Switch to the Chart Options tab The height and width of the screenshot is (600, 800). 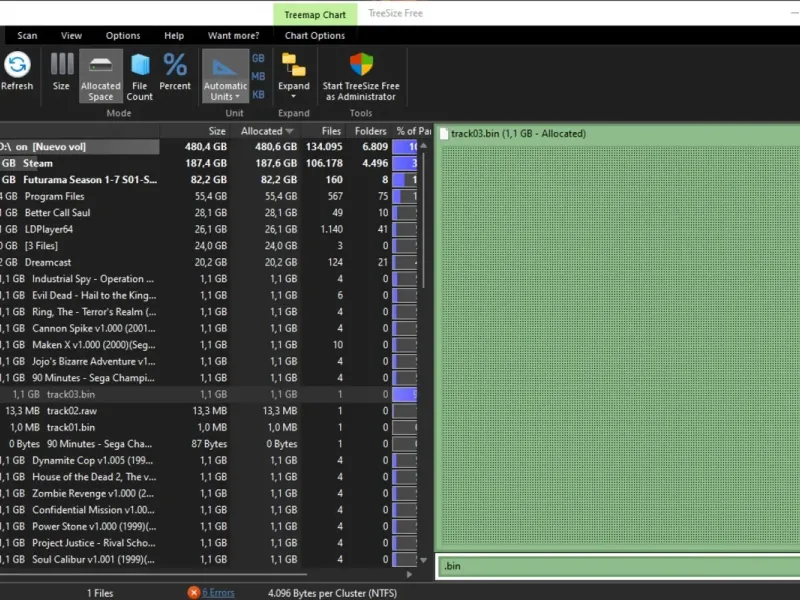pos(315,36)
